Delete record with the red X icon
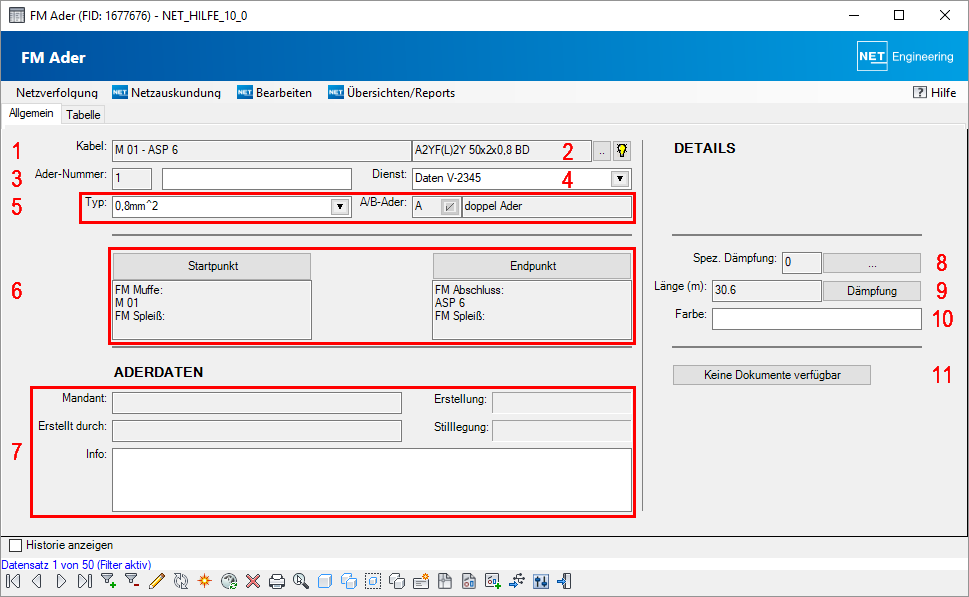Screen dimensions: 969x597 point(253,581)
